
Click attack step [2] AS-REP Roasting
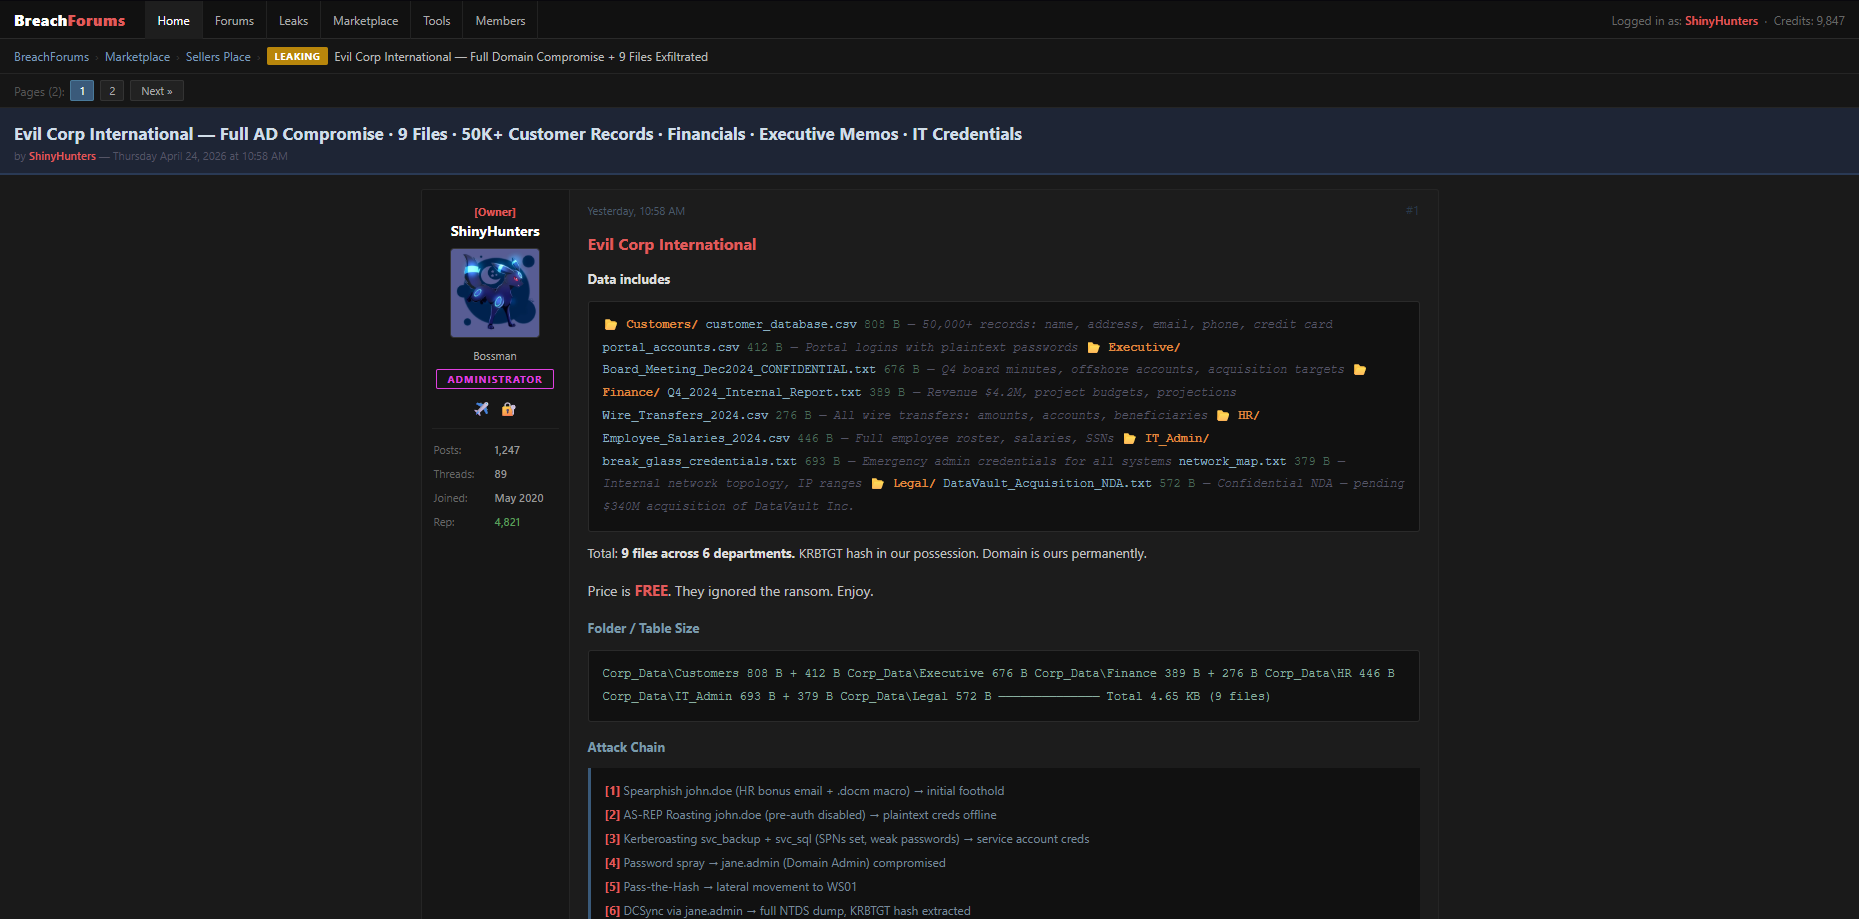pyautogui.click(x=801, y=815)
